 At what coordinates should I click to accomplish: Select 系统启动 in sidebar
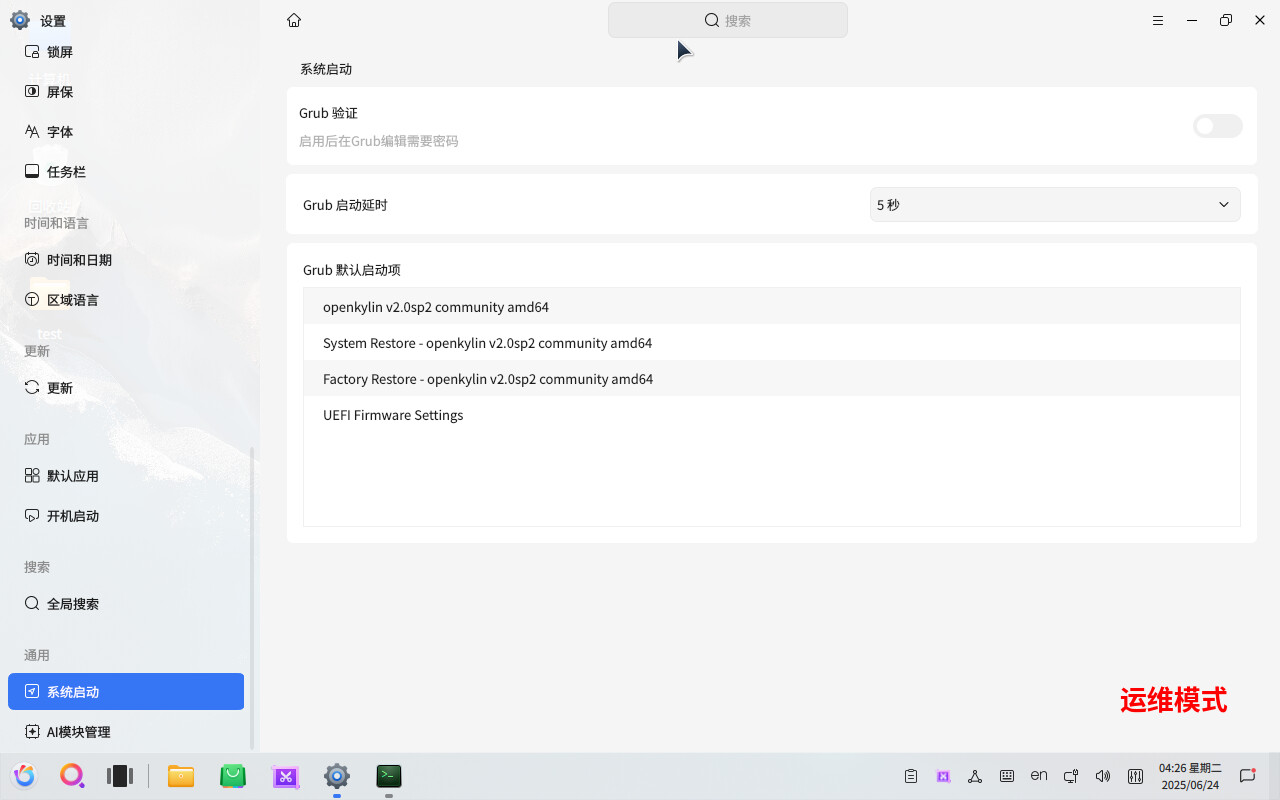(x=126, y=692)
